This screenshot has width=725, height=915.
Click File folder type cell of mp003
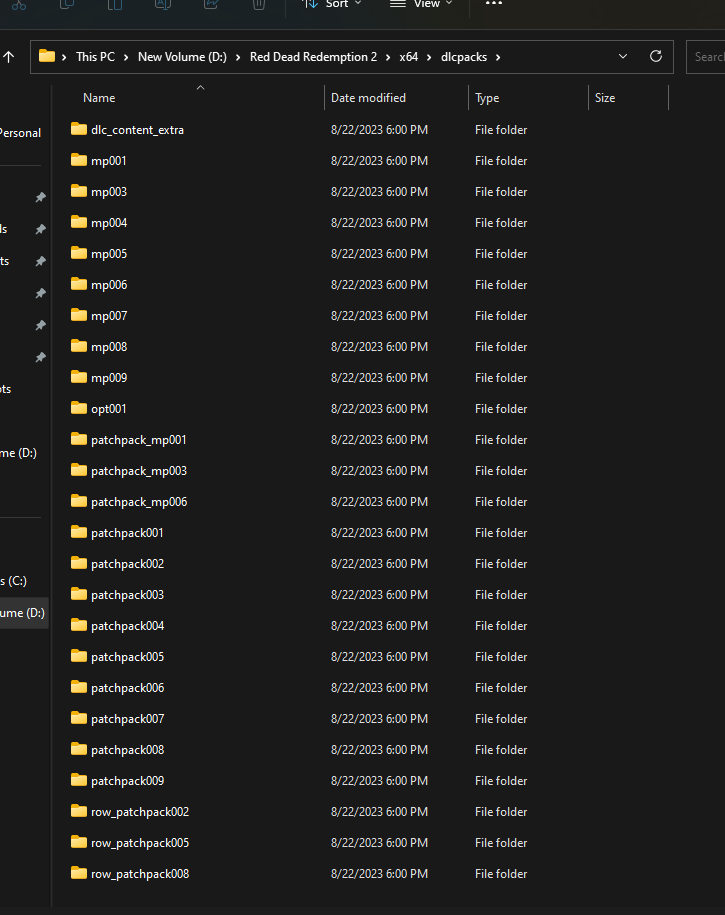[501, 191]
